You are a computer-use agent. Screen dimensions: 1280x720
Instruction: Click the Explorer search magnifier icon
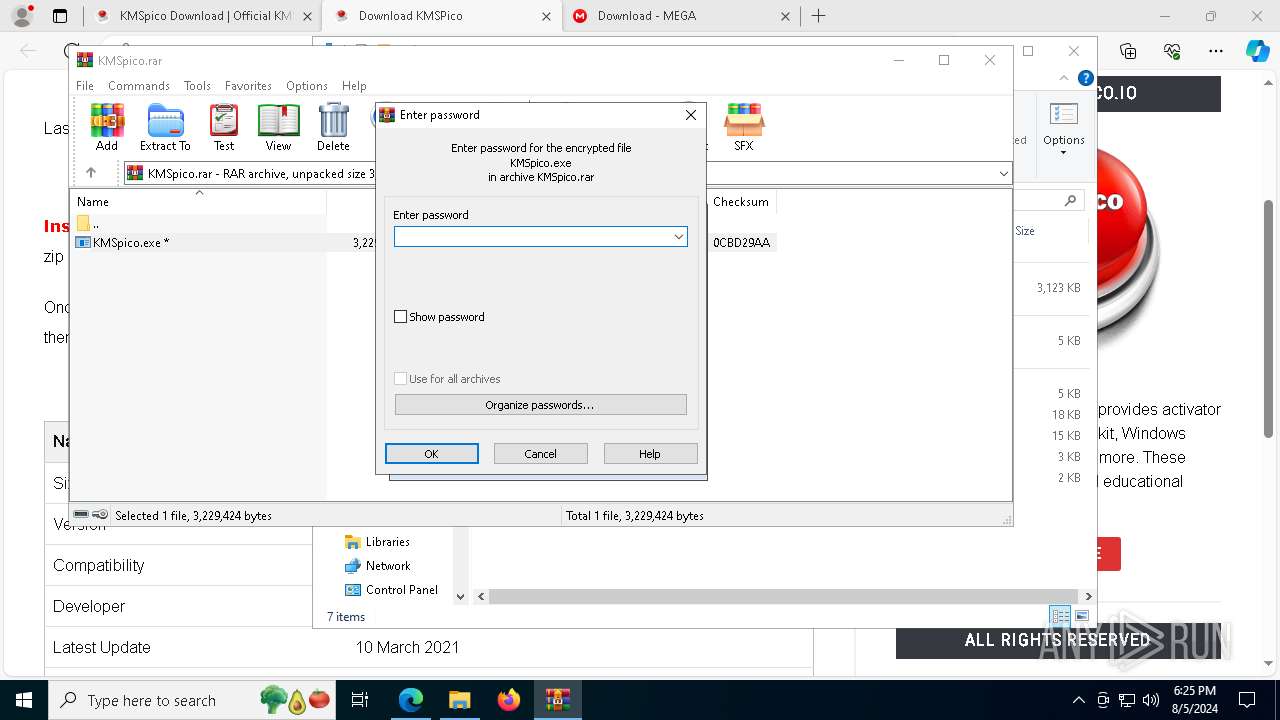point(1070,201)
